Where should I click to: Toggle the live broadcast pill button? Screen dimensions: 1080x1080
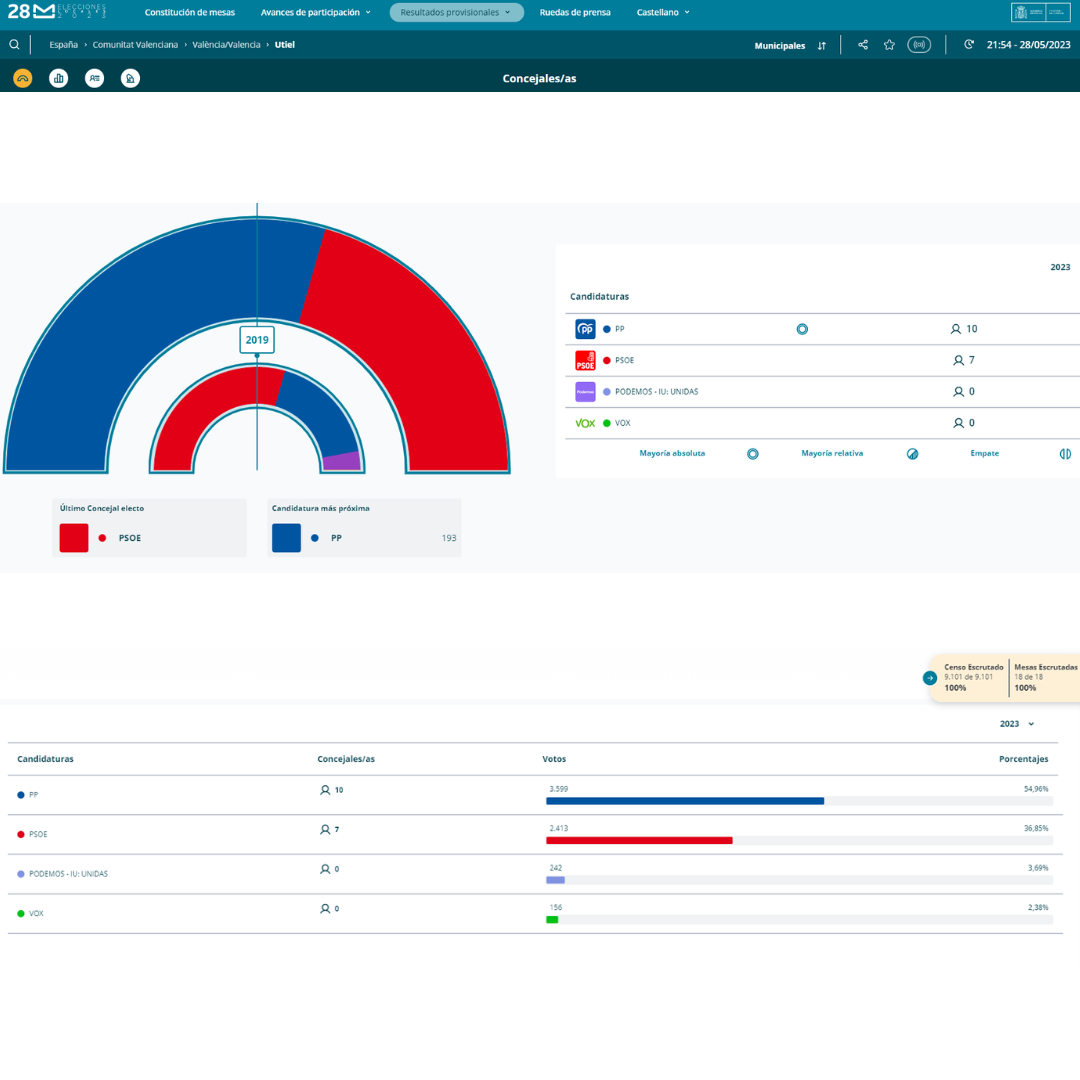(919, 45)
